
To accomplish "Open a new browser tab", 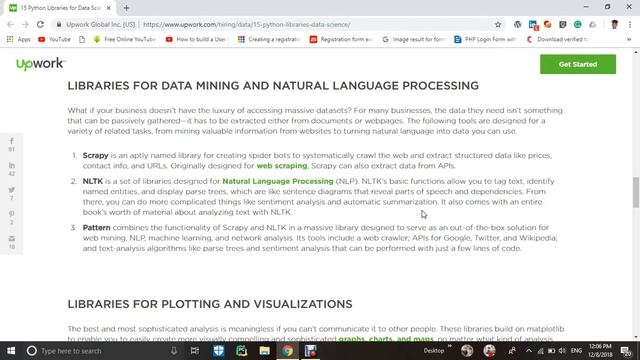I will click(x=126, y=8).
